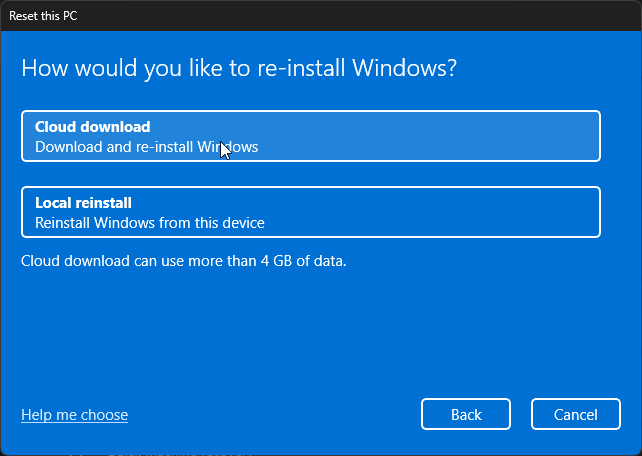Click the bold 'Cloud download' label
The height and width of the screenshot is (456, 642).
tap(92, 127)
